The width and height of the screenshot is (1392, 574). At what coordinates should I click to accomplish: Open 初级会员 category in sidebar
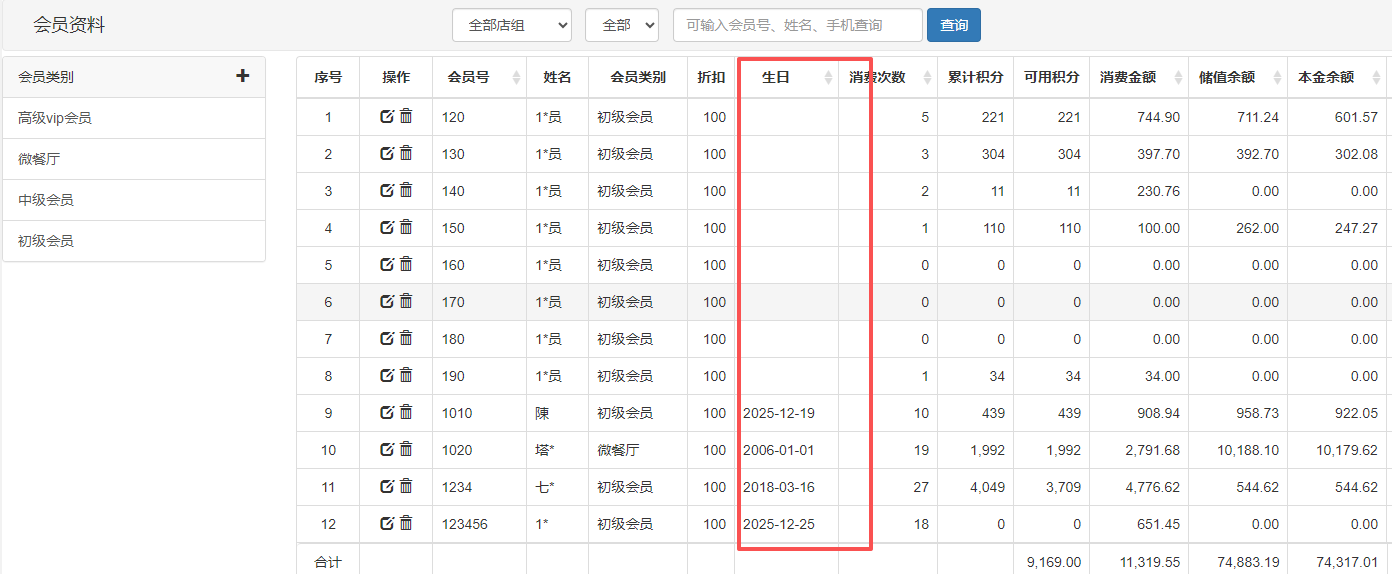pos(46,241)
